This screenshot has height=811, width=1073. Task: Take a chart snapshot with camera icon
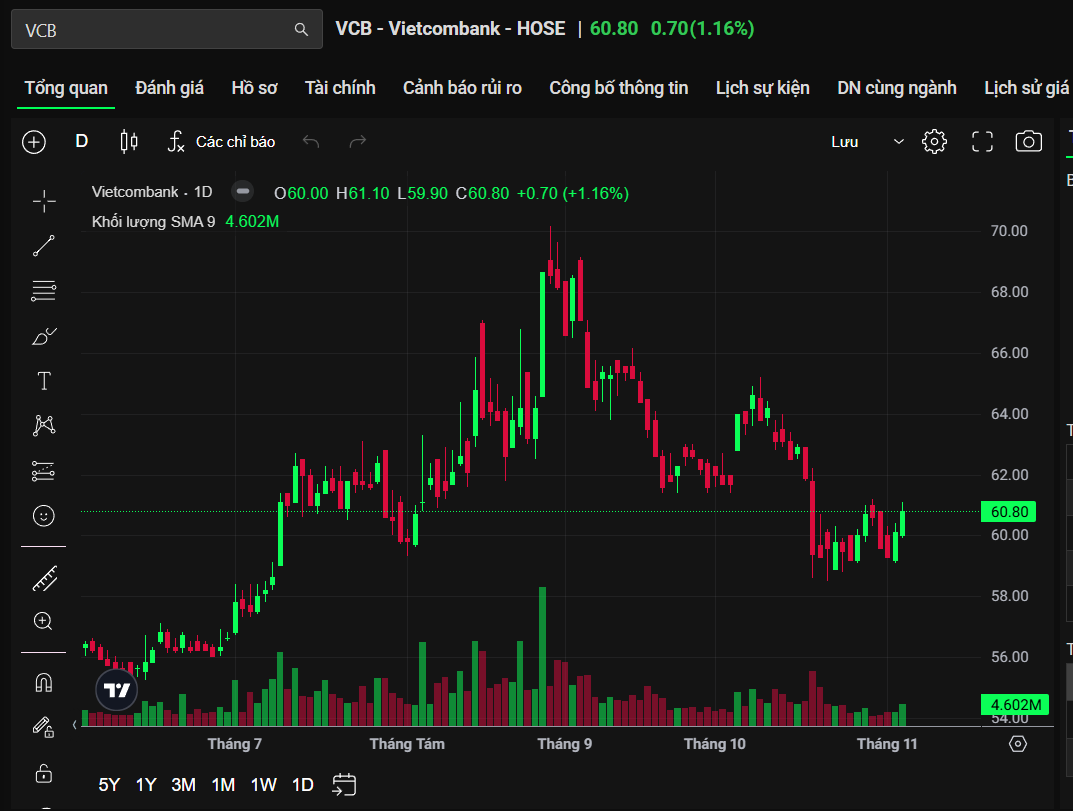click(1028, 142)
